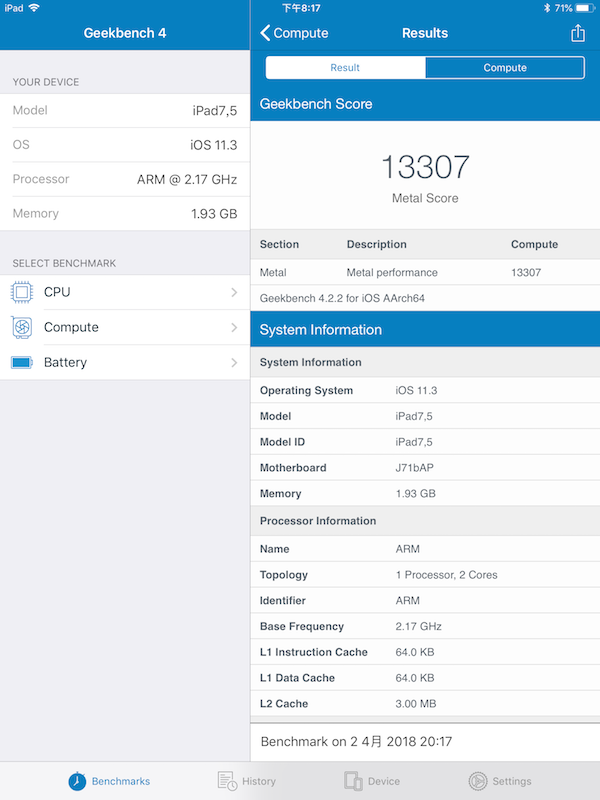The image size is (600, 800).
Task: Tap the 13307 Metal Score value
Action: [425, 167]
